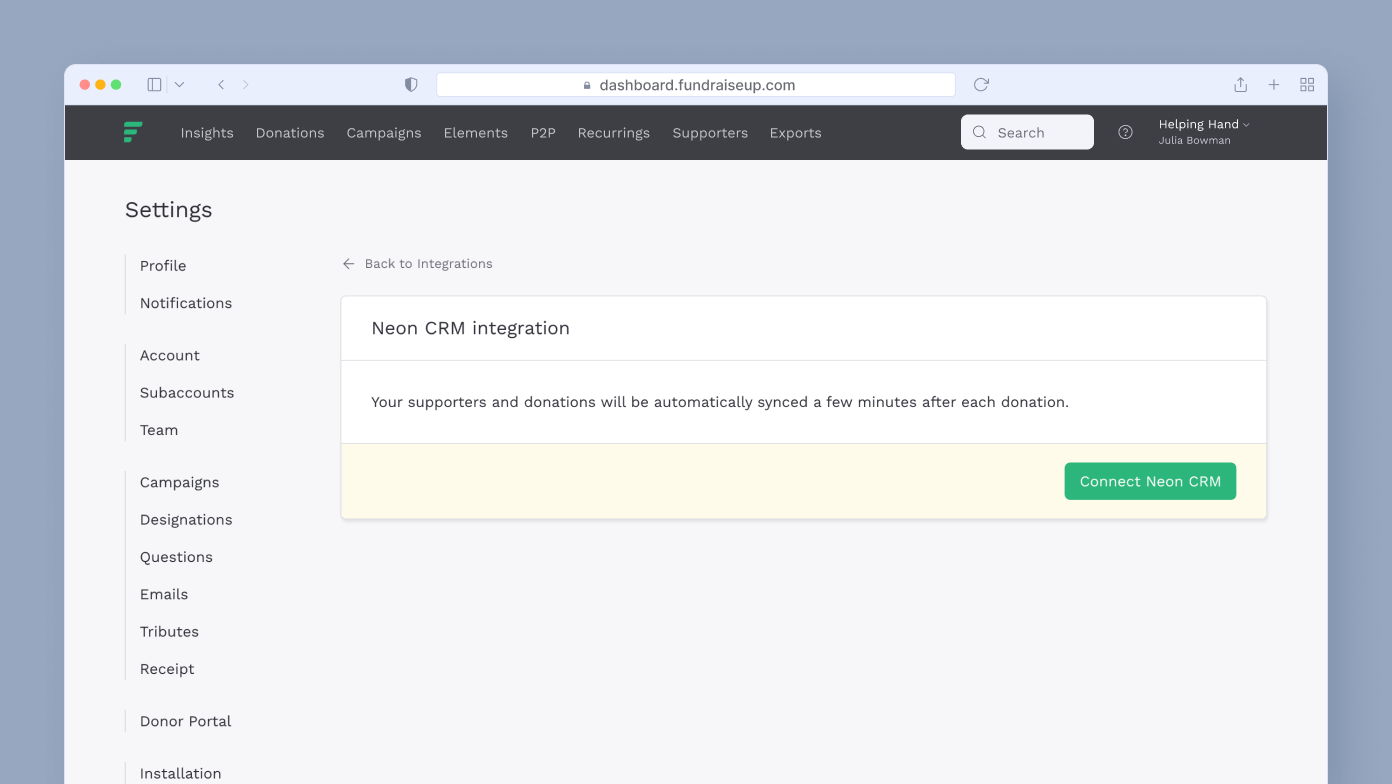Open the Safari share icon
The width and height of the screenshot is (1392, 784).
(x=1240, y=85)
